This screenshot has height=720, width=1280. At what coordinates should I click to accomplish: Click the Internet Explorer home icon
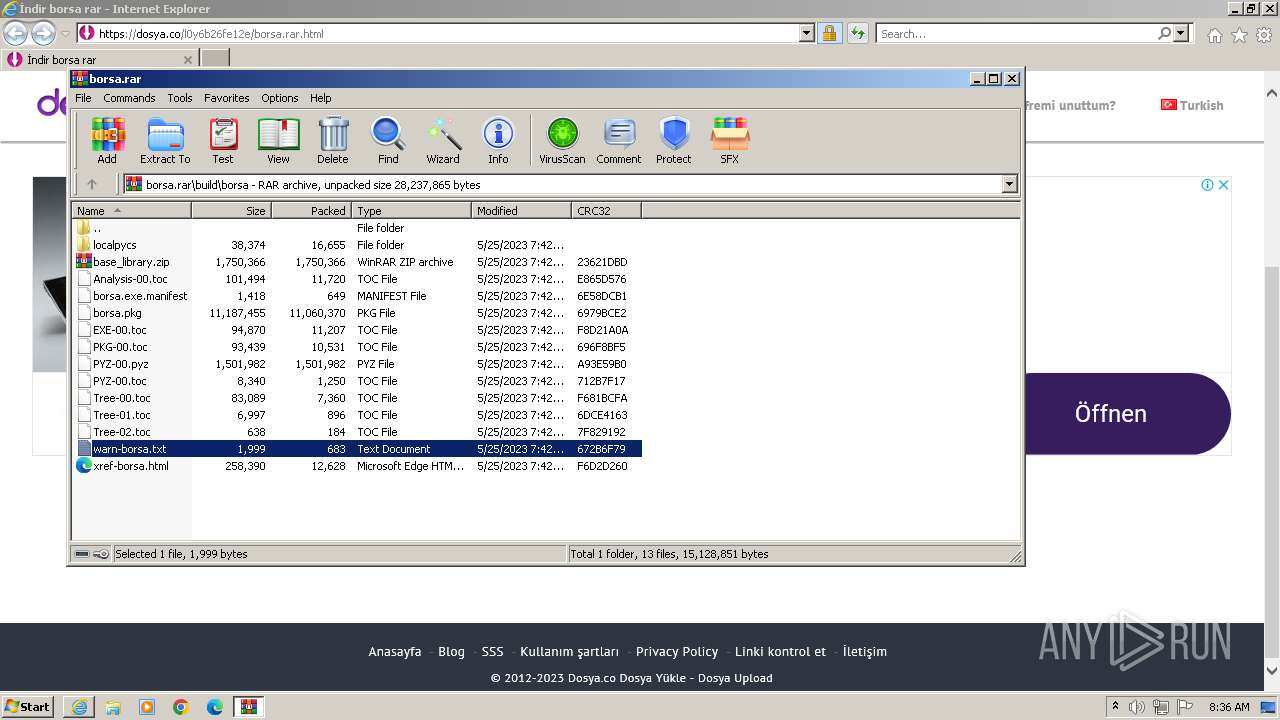pyautogui.click(x=1214, y=35)
